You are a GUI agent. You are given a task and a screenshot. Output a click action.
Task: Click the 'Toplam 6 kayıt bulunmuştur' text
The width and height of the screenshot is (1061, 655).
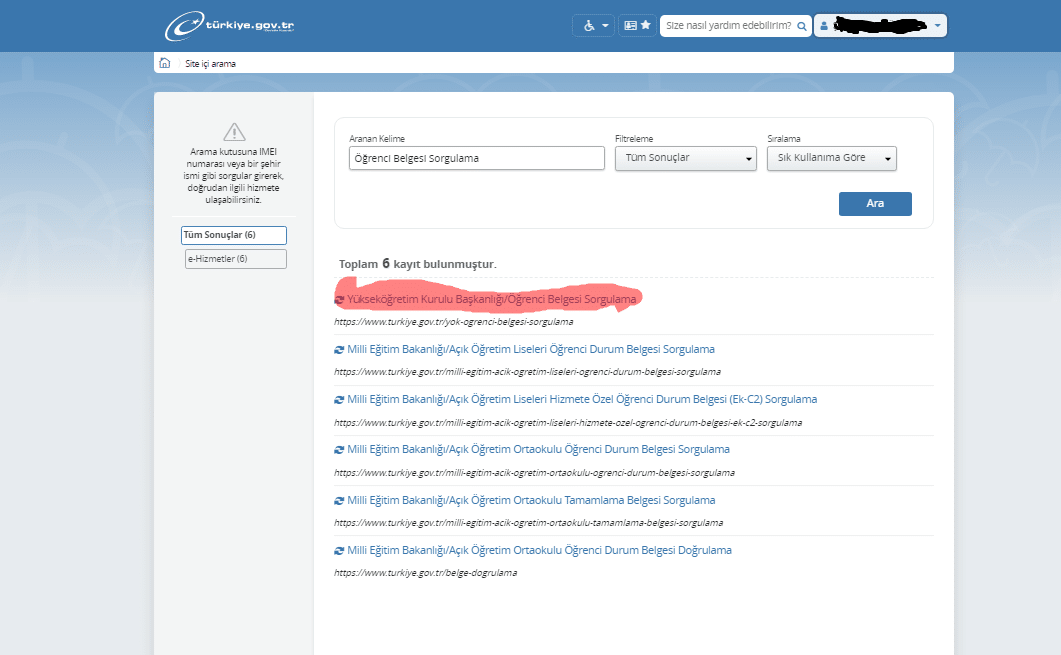(x=417, y=264)
